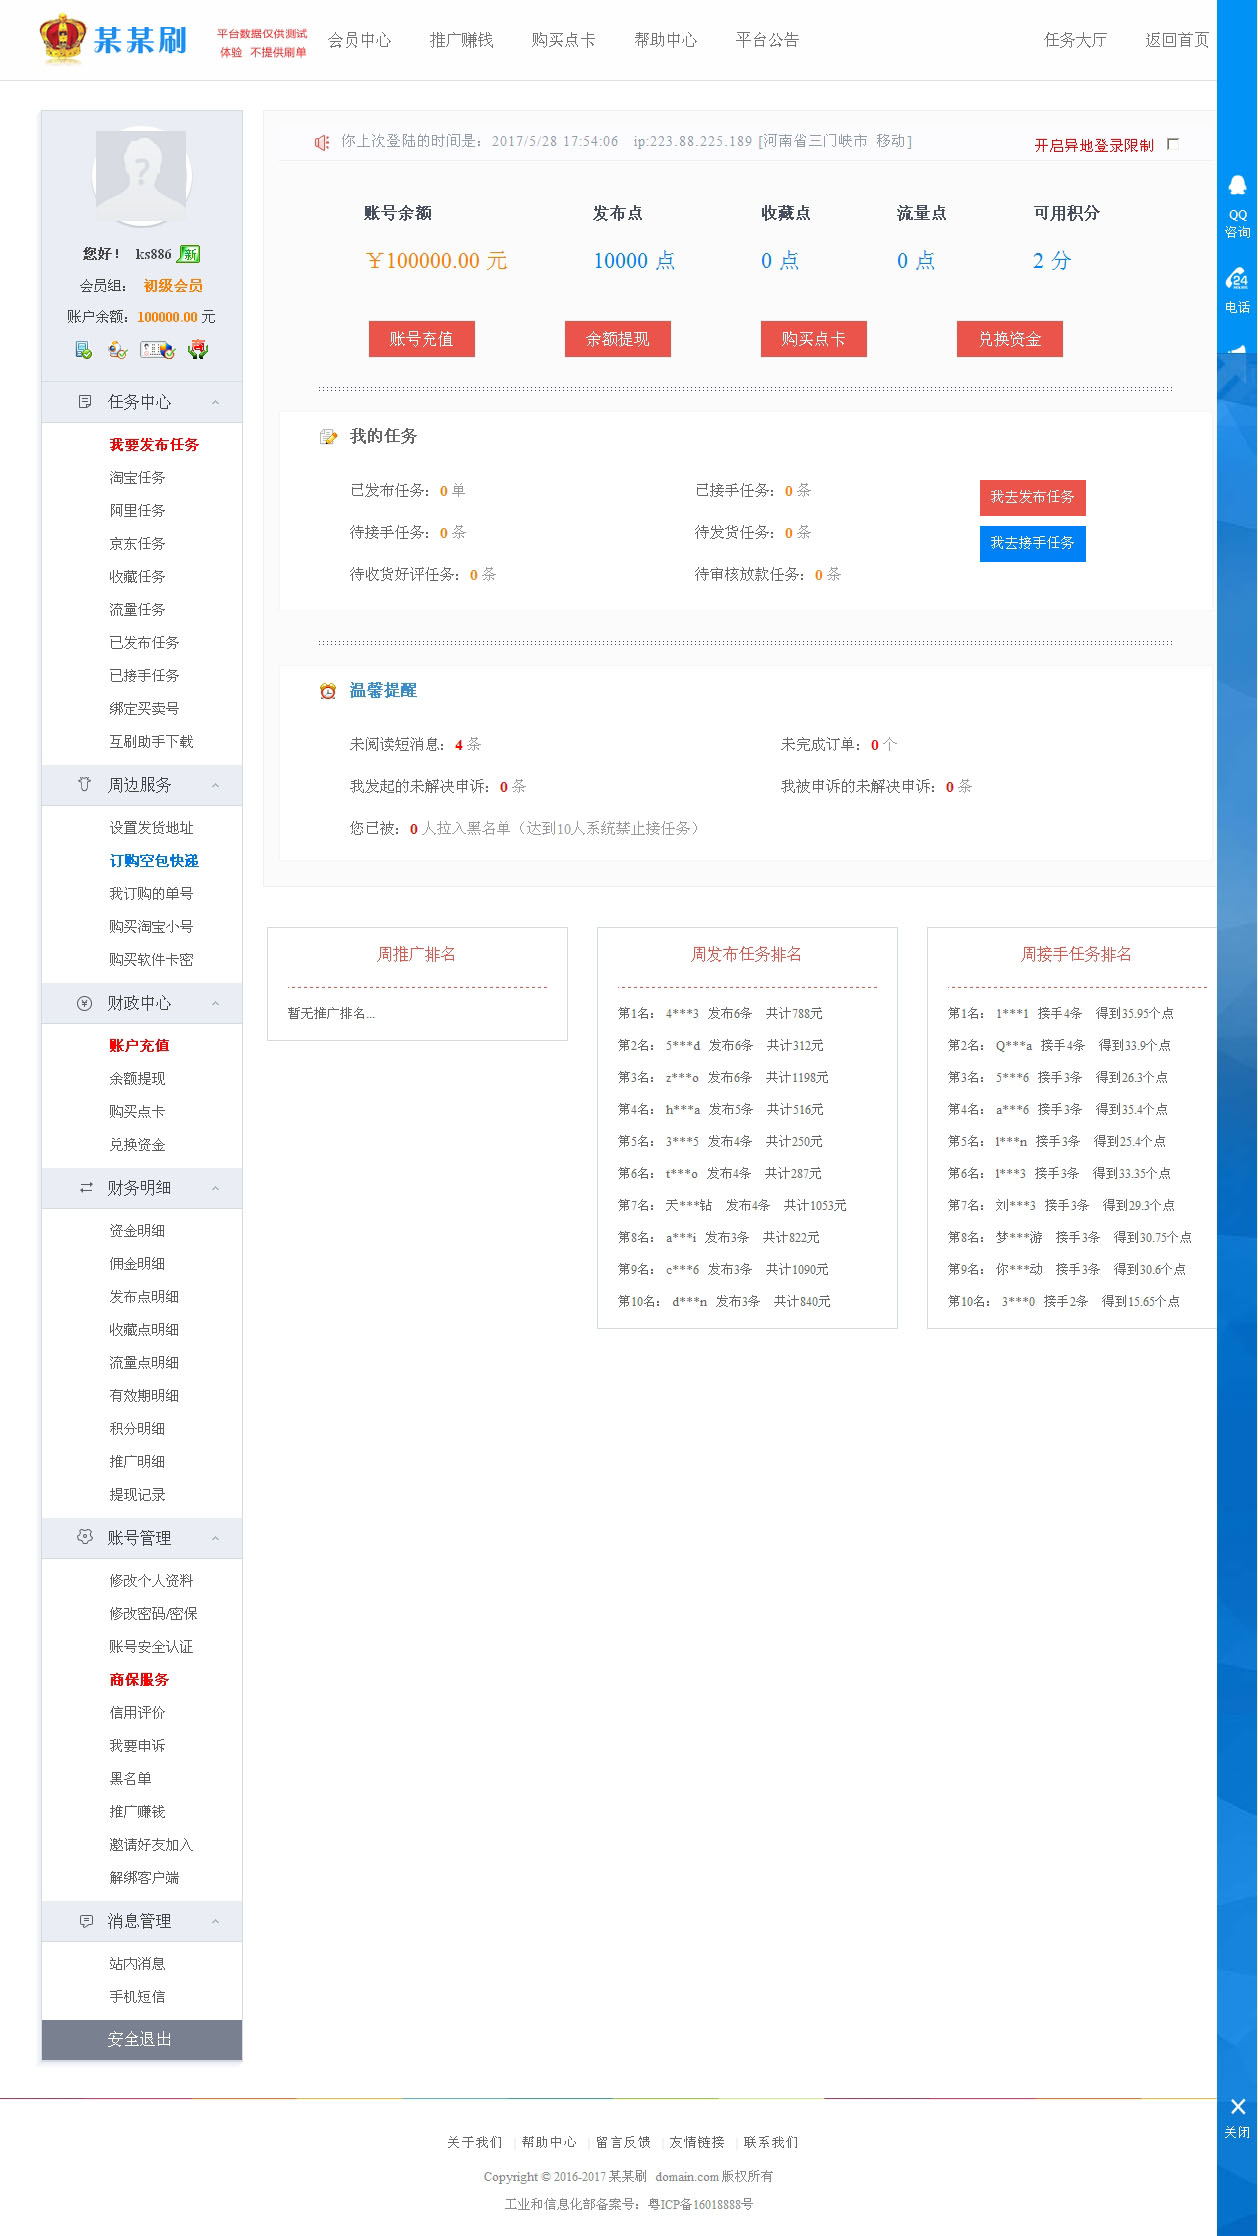Click the 账号管理 section gear icon

pyautogui.click(x=85, y=1537)
